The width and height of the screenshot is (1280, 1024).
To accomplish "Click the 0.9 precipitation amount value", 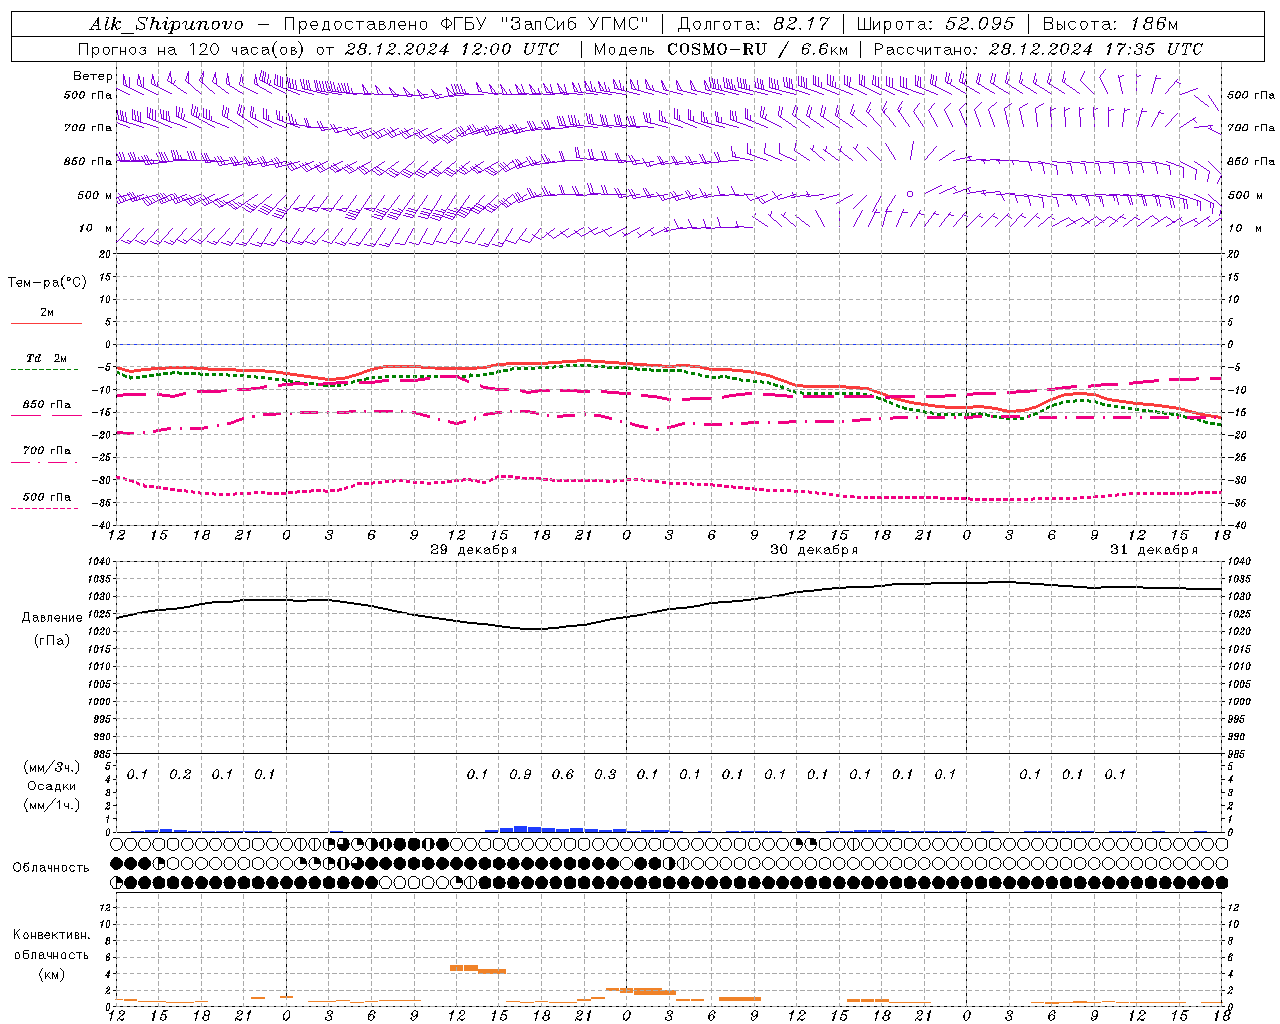I will pos(520,774).
